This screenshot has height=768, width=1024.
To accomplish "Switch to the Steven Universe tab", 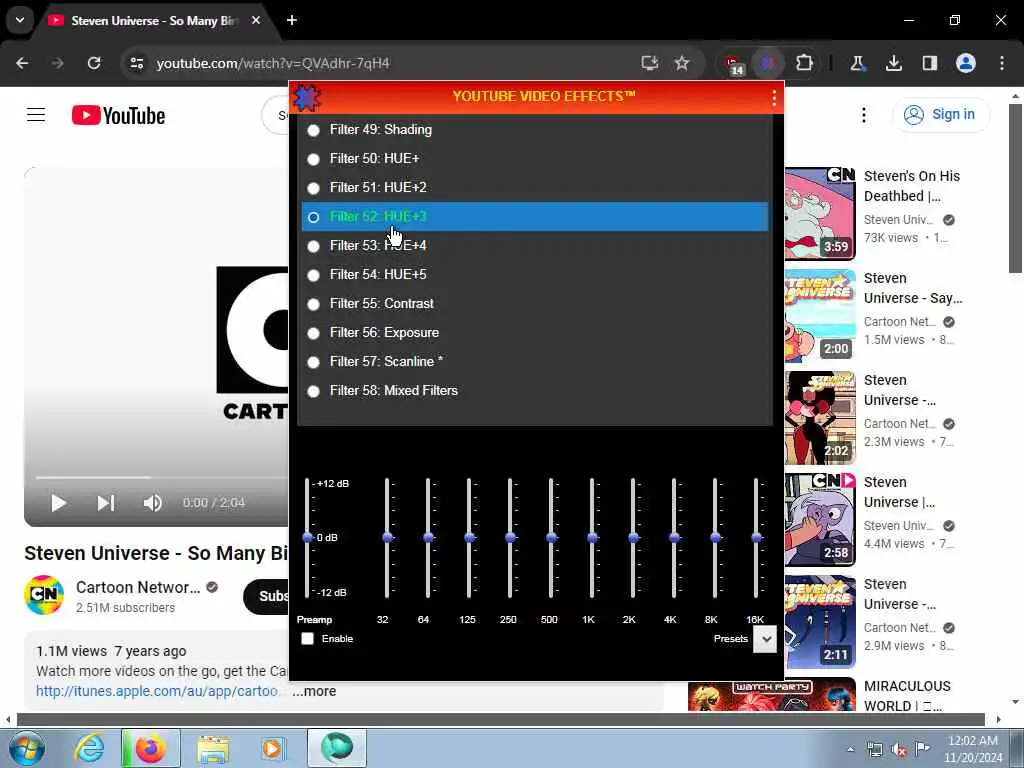I will [x=155, y=21].
